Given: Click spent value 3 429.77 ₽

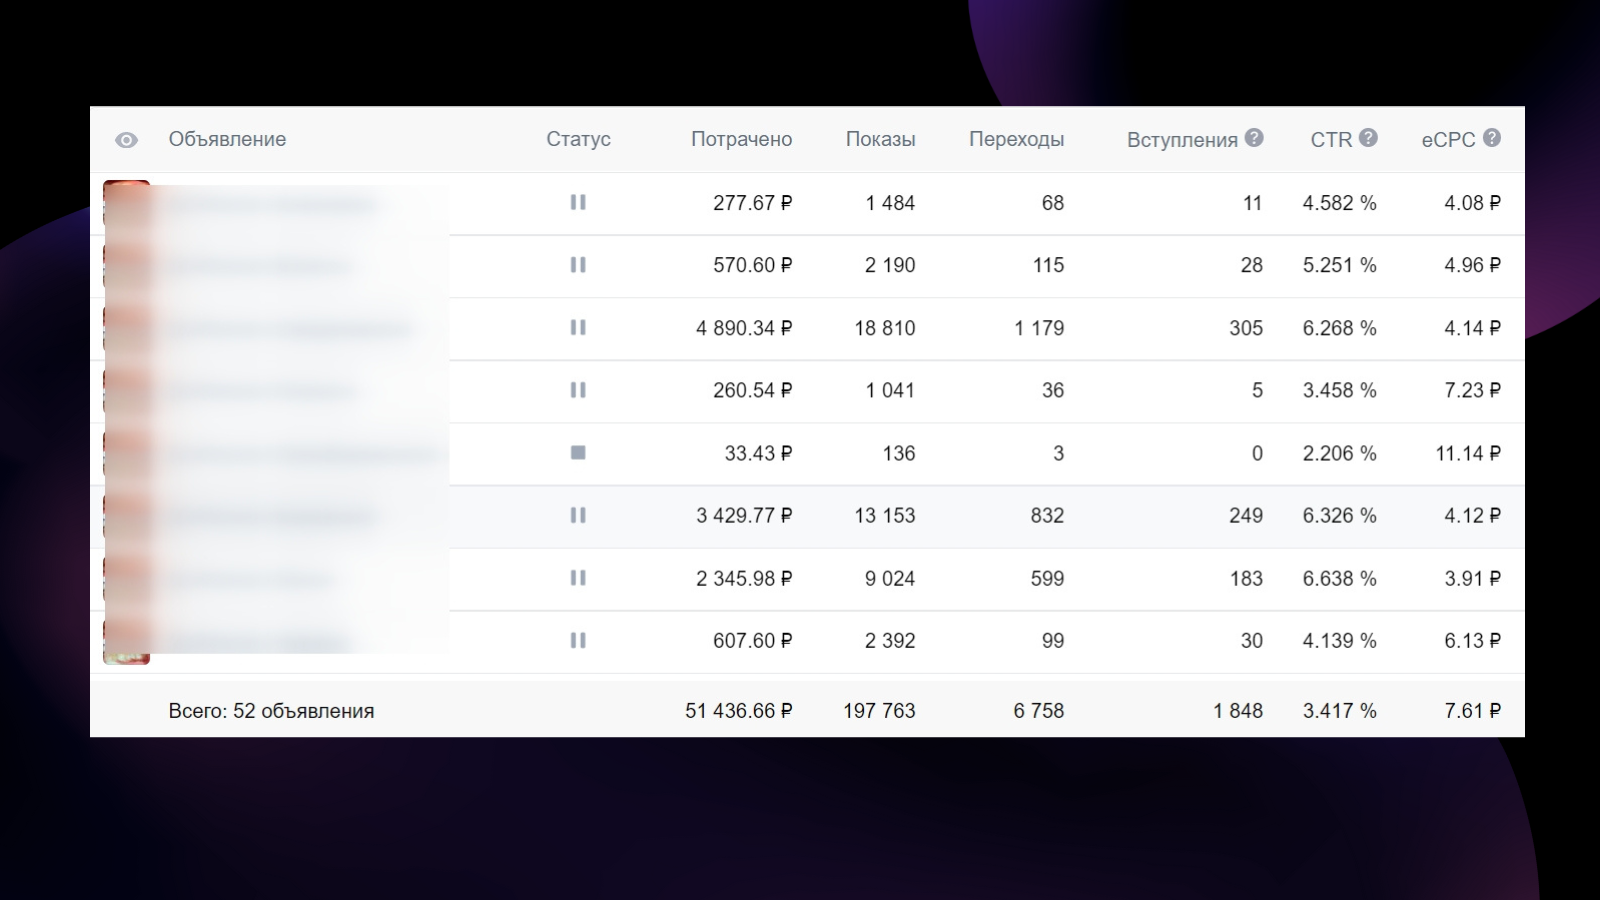Looking at the screenshot, I should (x=744, y=515).
